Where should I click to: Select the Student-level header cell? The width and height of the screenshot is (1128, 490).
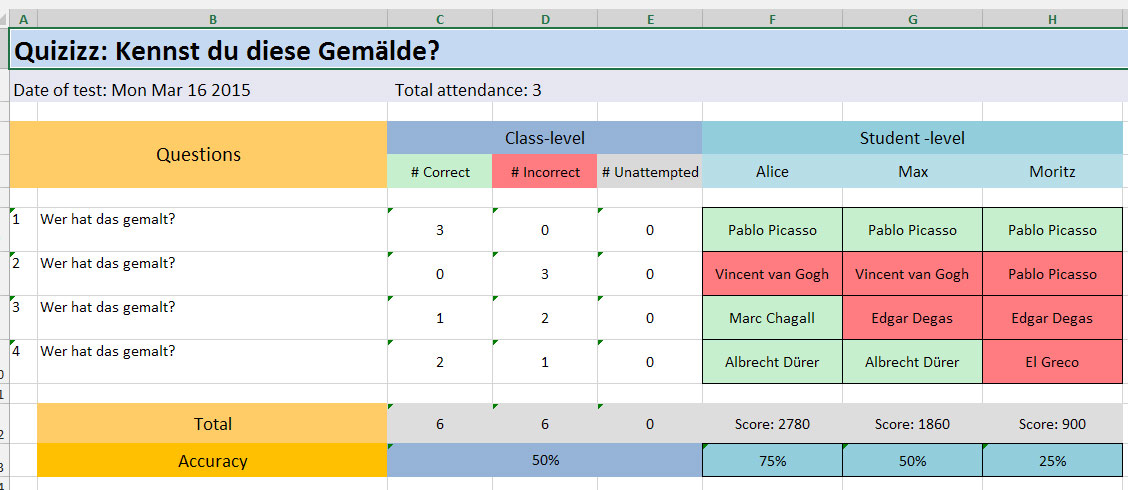tap(912, 138)
